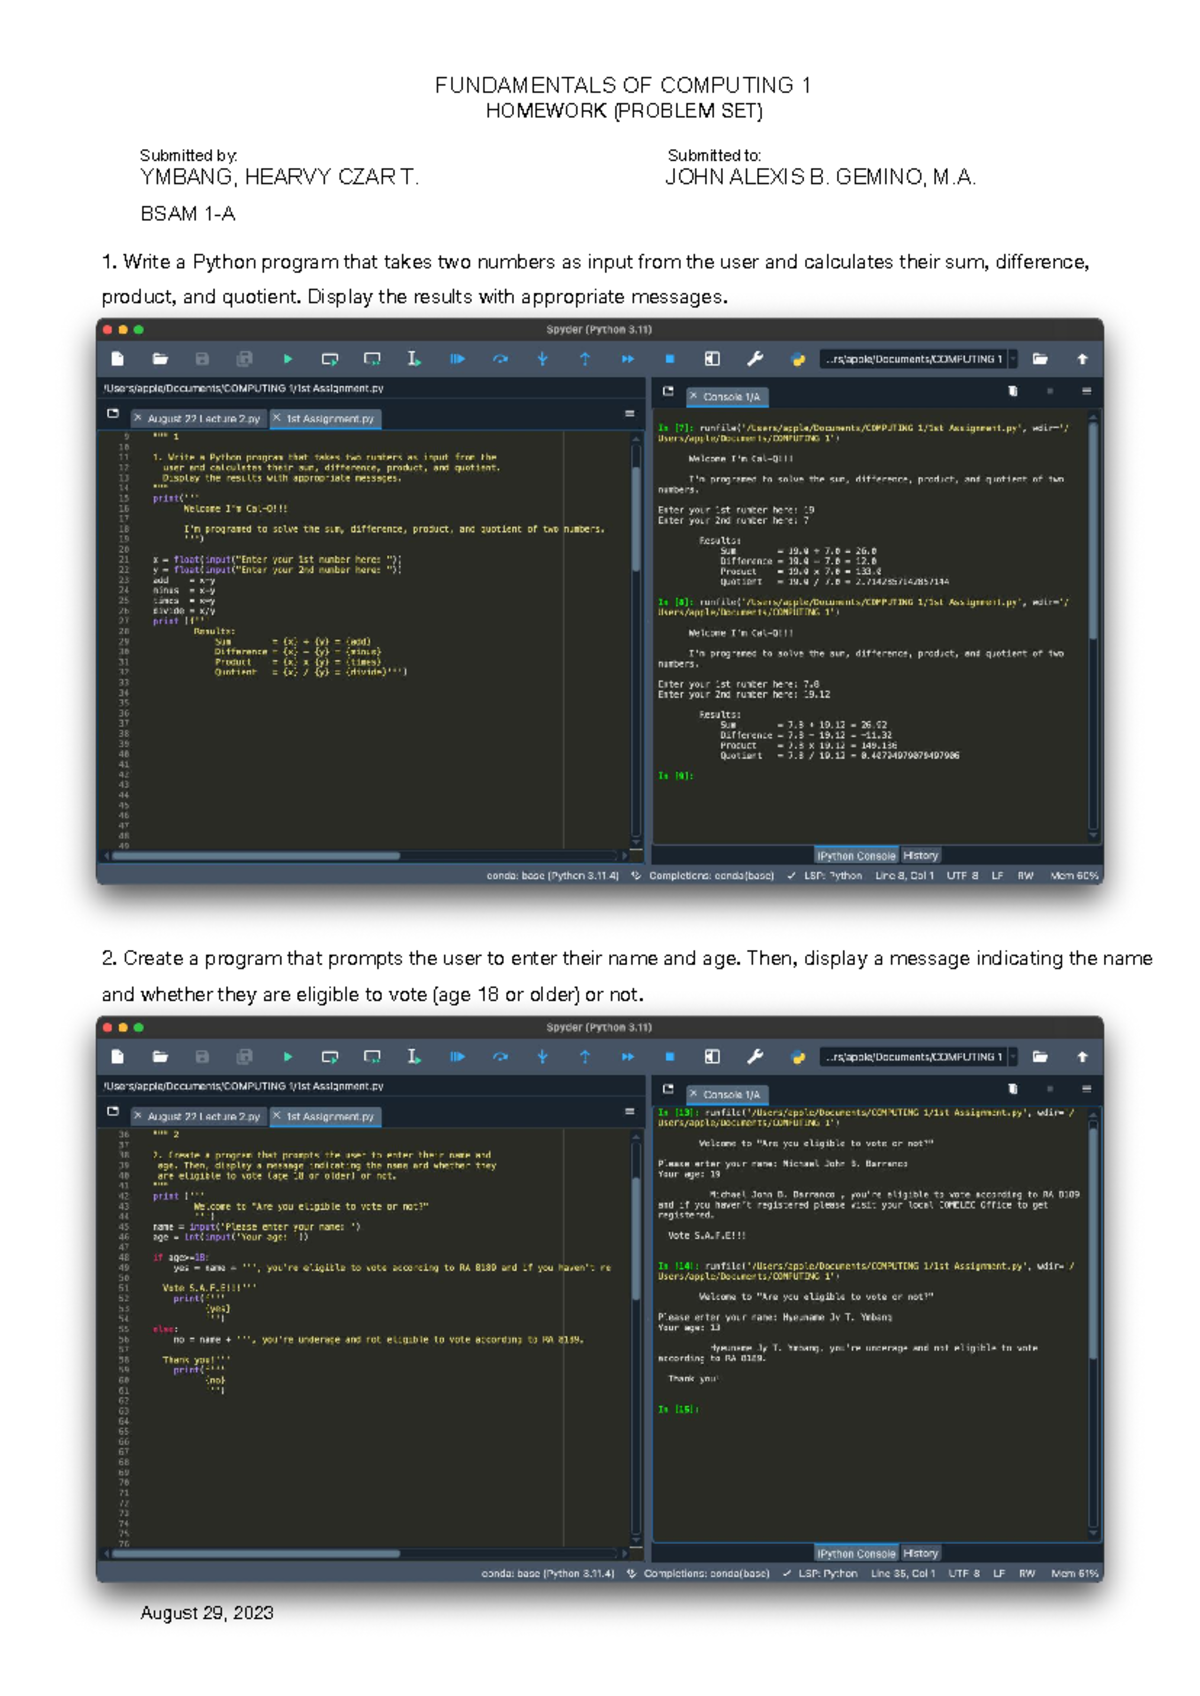Open Preferences wrench icon in problem 1 Spyder window

[x=755, y=359]
